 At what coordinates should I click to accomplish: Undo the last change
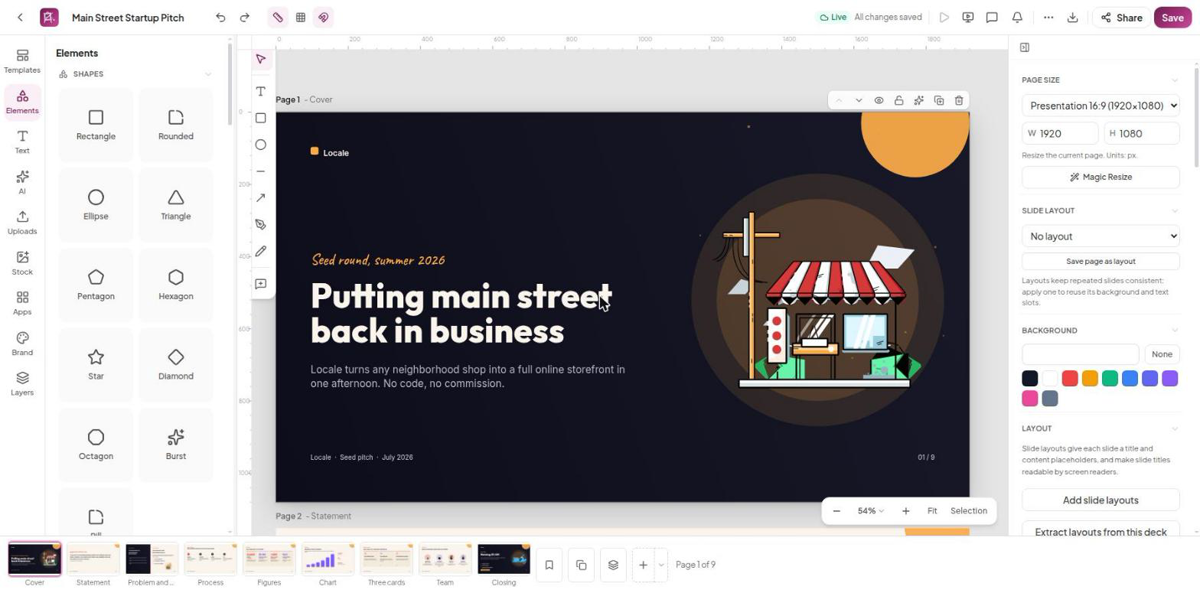click(x=220, y=17)
